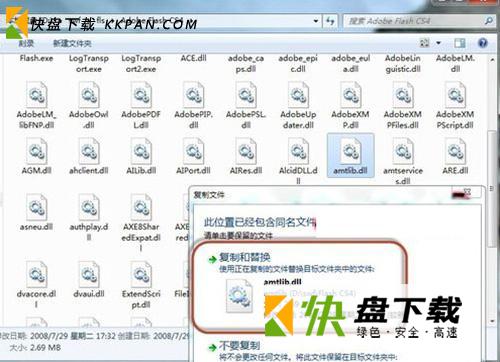Select the AdobeUpdater.dll file icon

(298, 95)
